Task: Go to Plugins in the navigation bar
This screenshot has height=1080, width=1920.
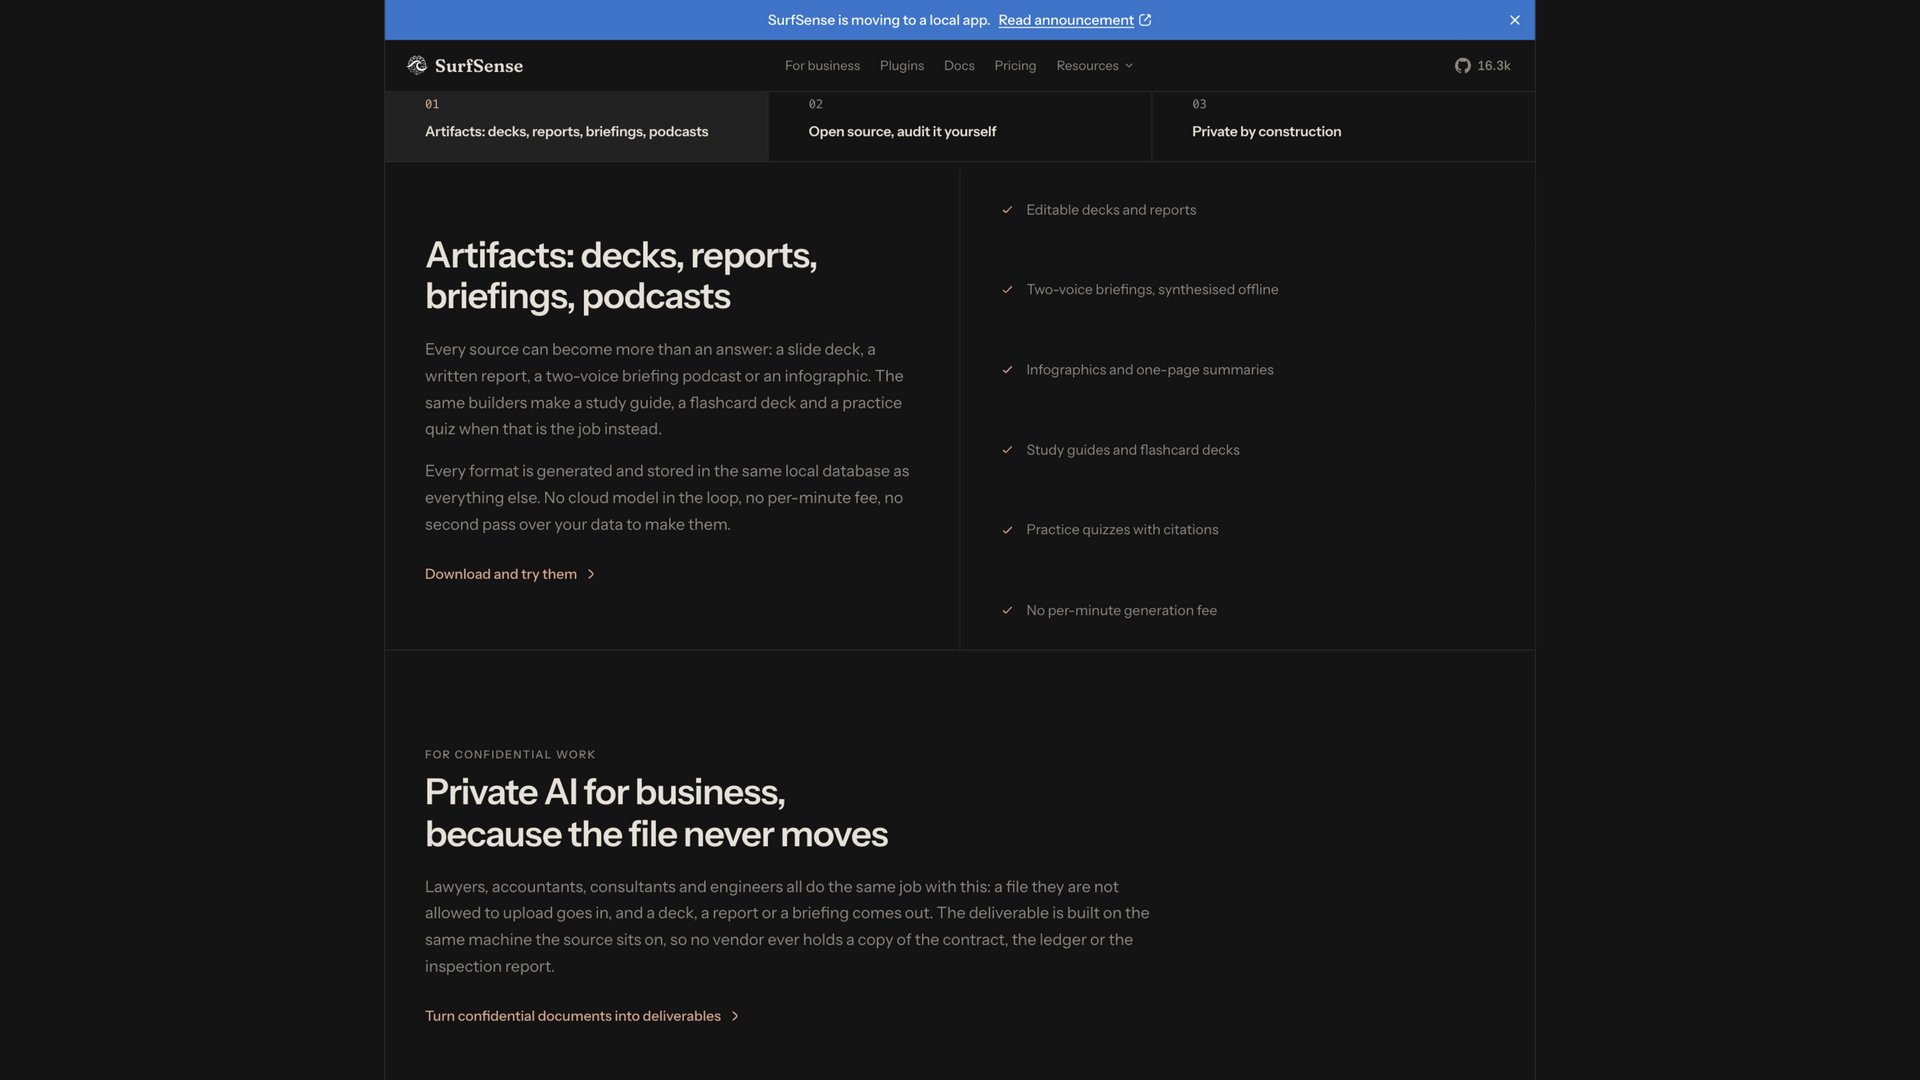Action: tap(901, 66)
